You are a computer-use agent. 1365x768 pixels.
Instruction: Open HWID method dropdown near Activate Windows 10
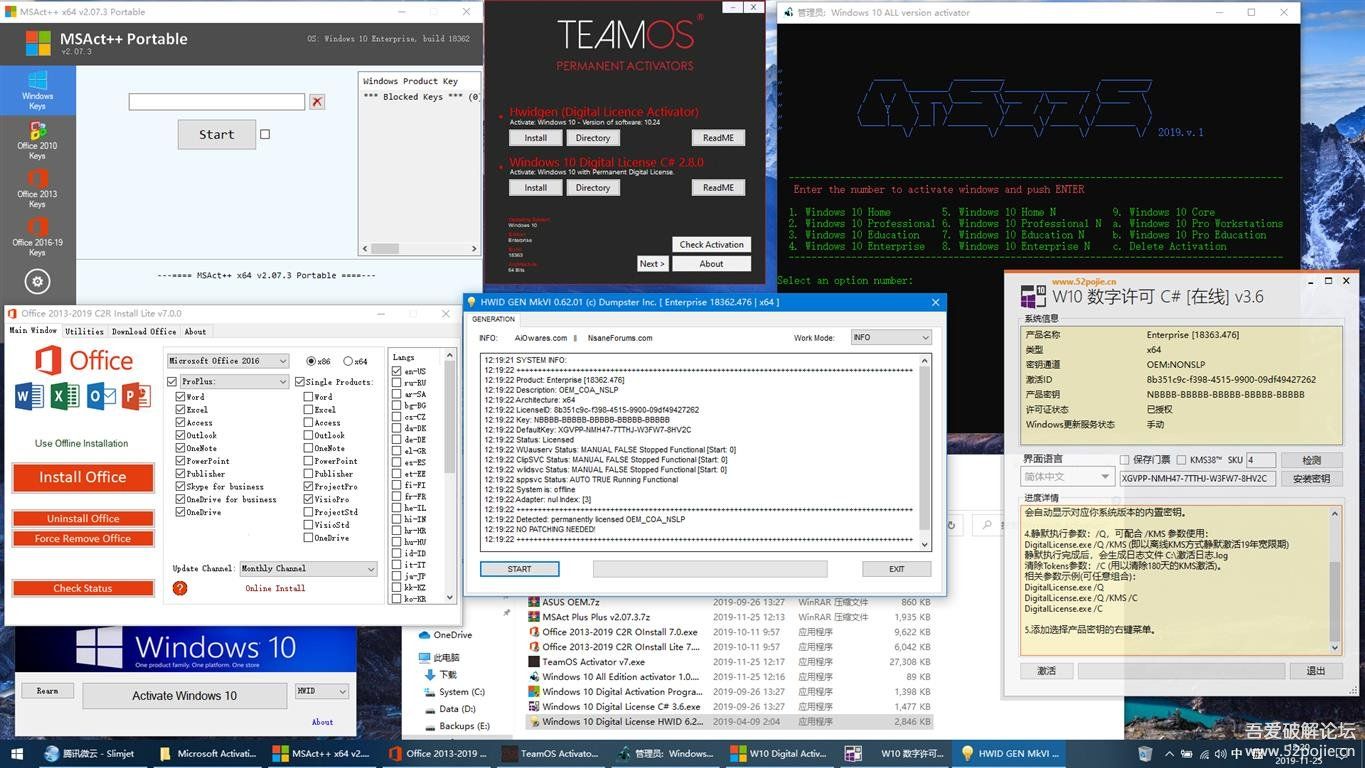322,691
